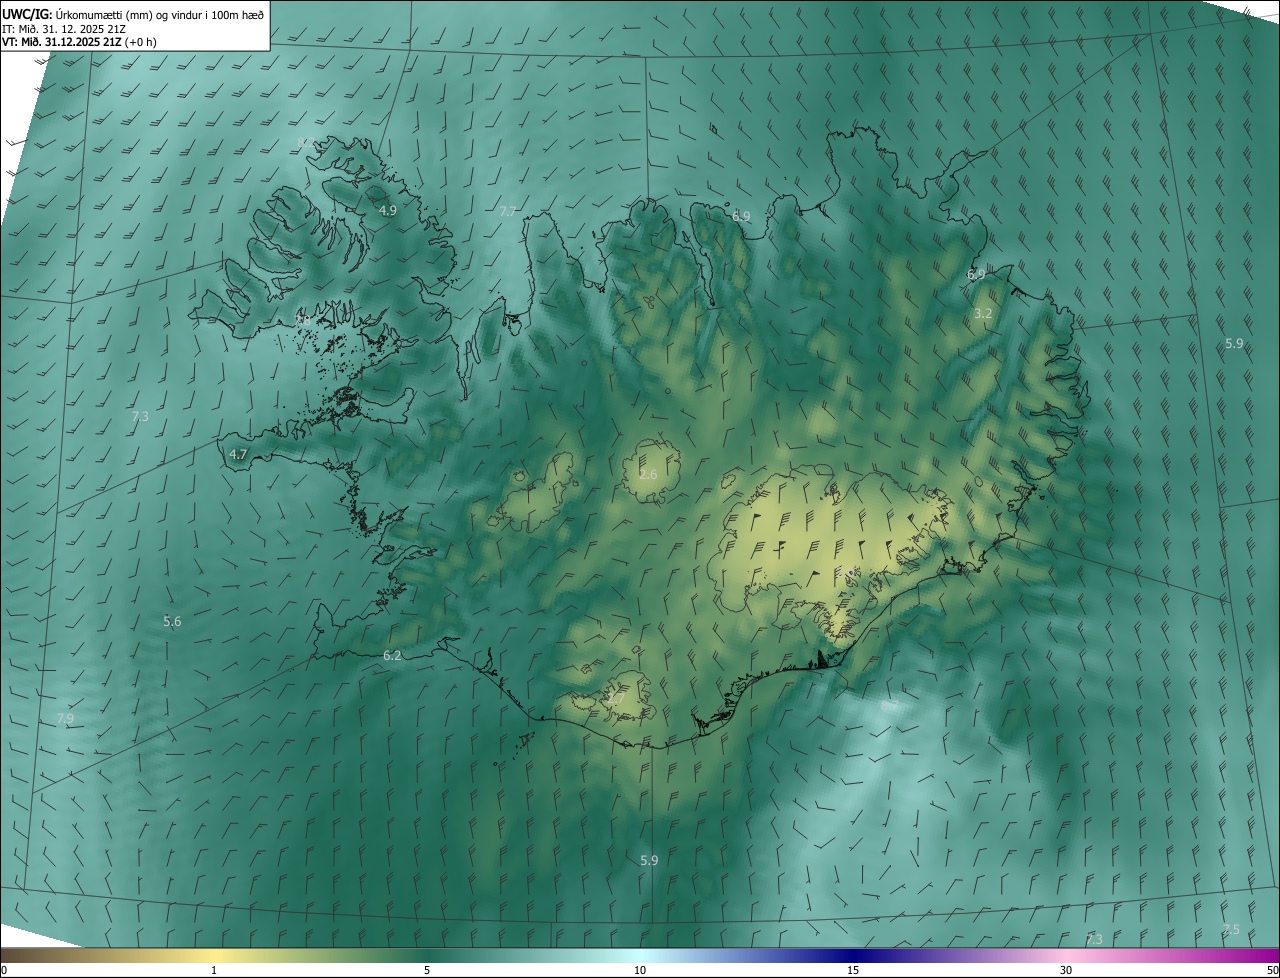Screen dimensions: 1280x978
Task: Click the 4.9 value in the Westfjords
Action: (x=388, y=211)
